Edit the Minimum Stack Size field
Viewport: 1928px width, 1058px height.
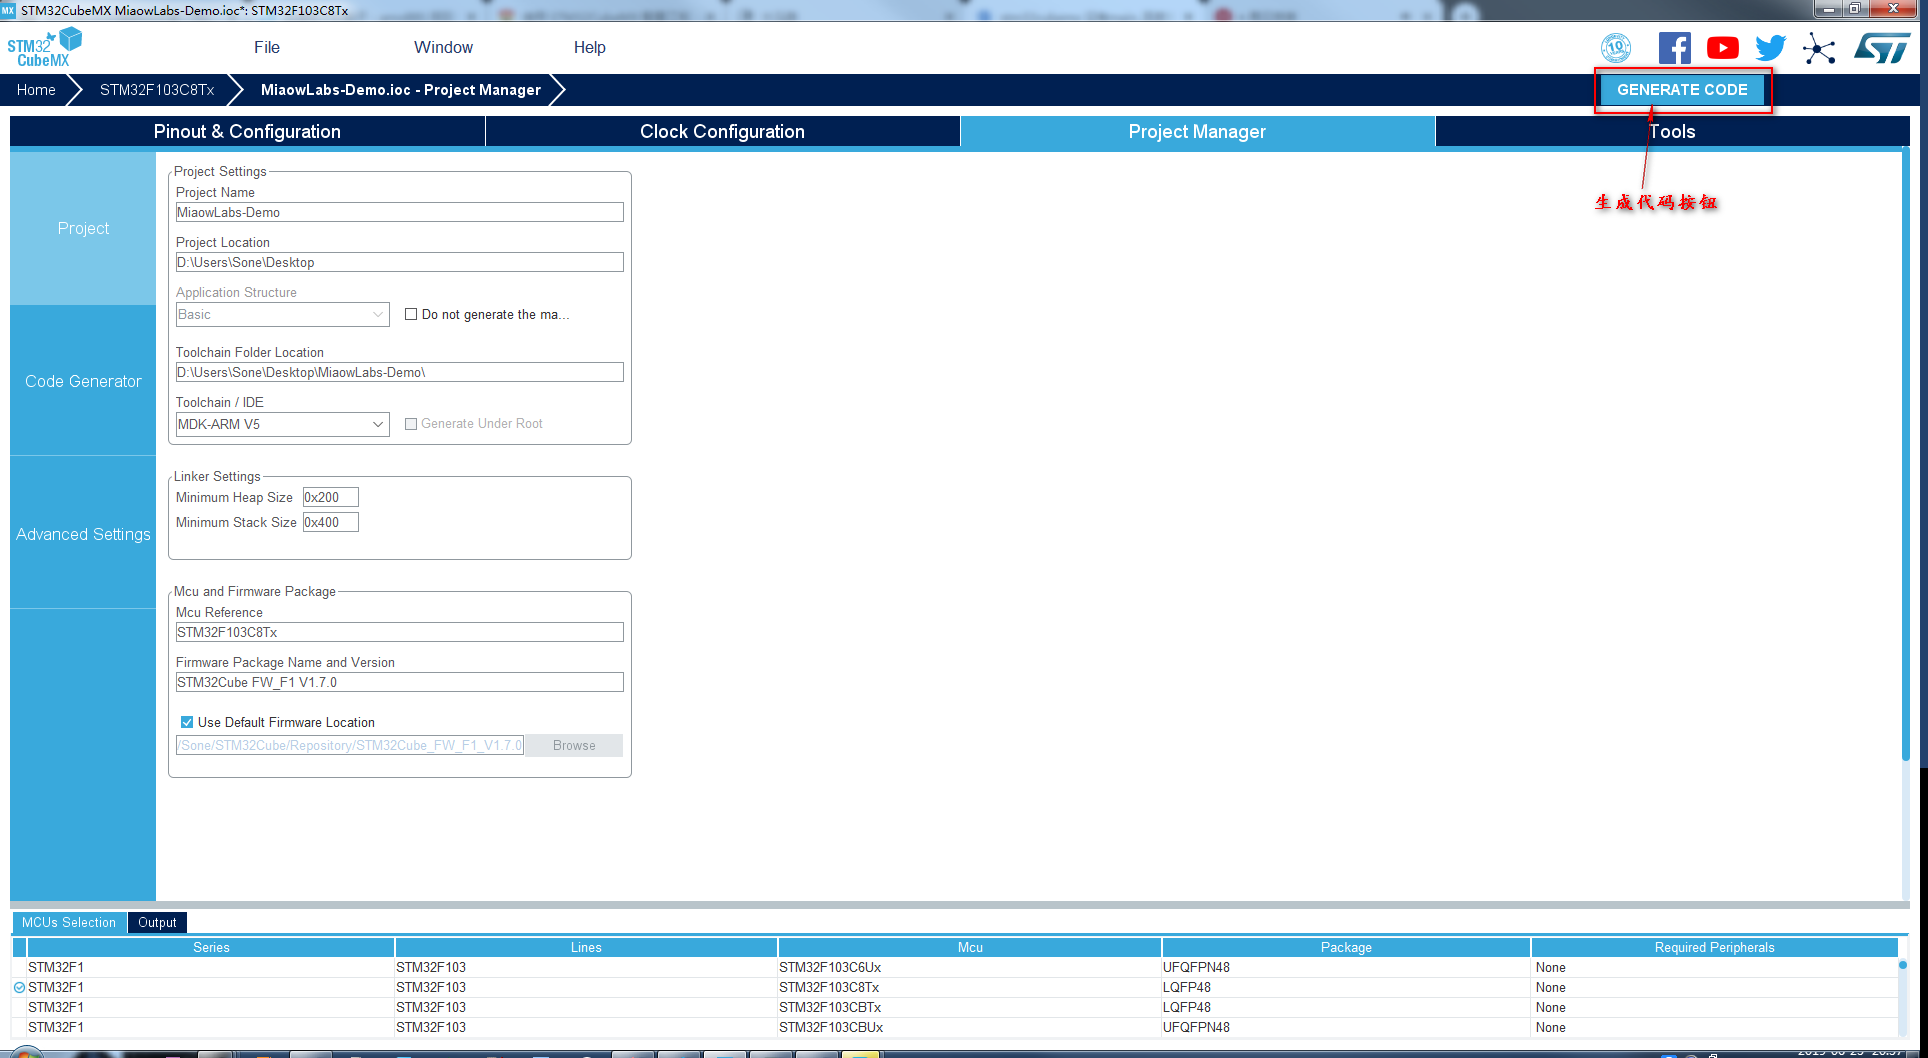[331, 522]
